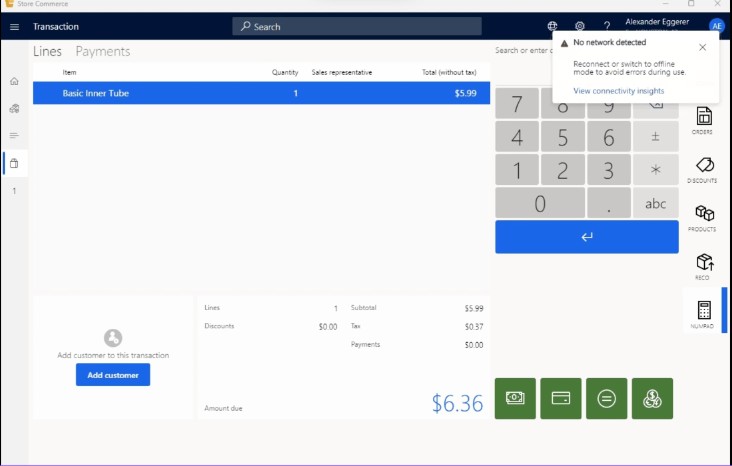Click the exact amount equals green button
The width and height of the screenshot is (732, 466).
pos(606,398)
